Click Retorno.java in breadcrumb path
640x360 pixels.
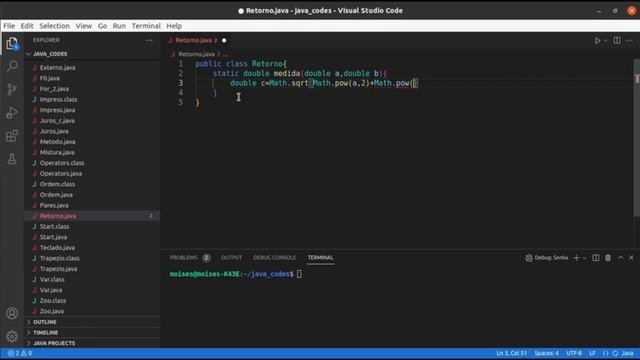tap(196, 54)
